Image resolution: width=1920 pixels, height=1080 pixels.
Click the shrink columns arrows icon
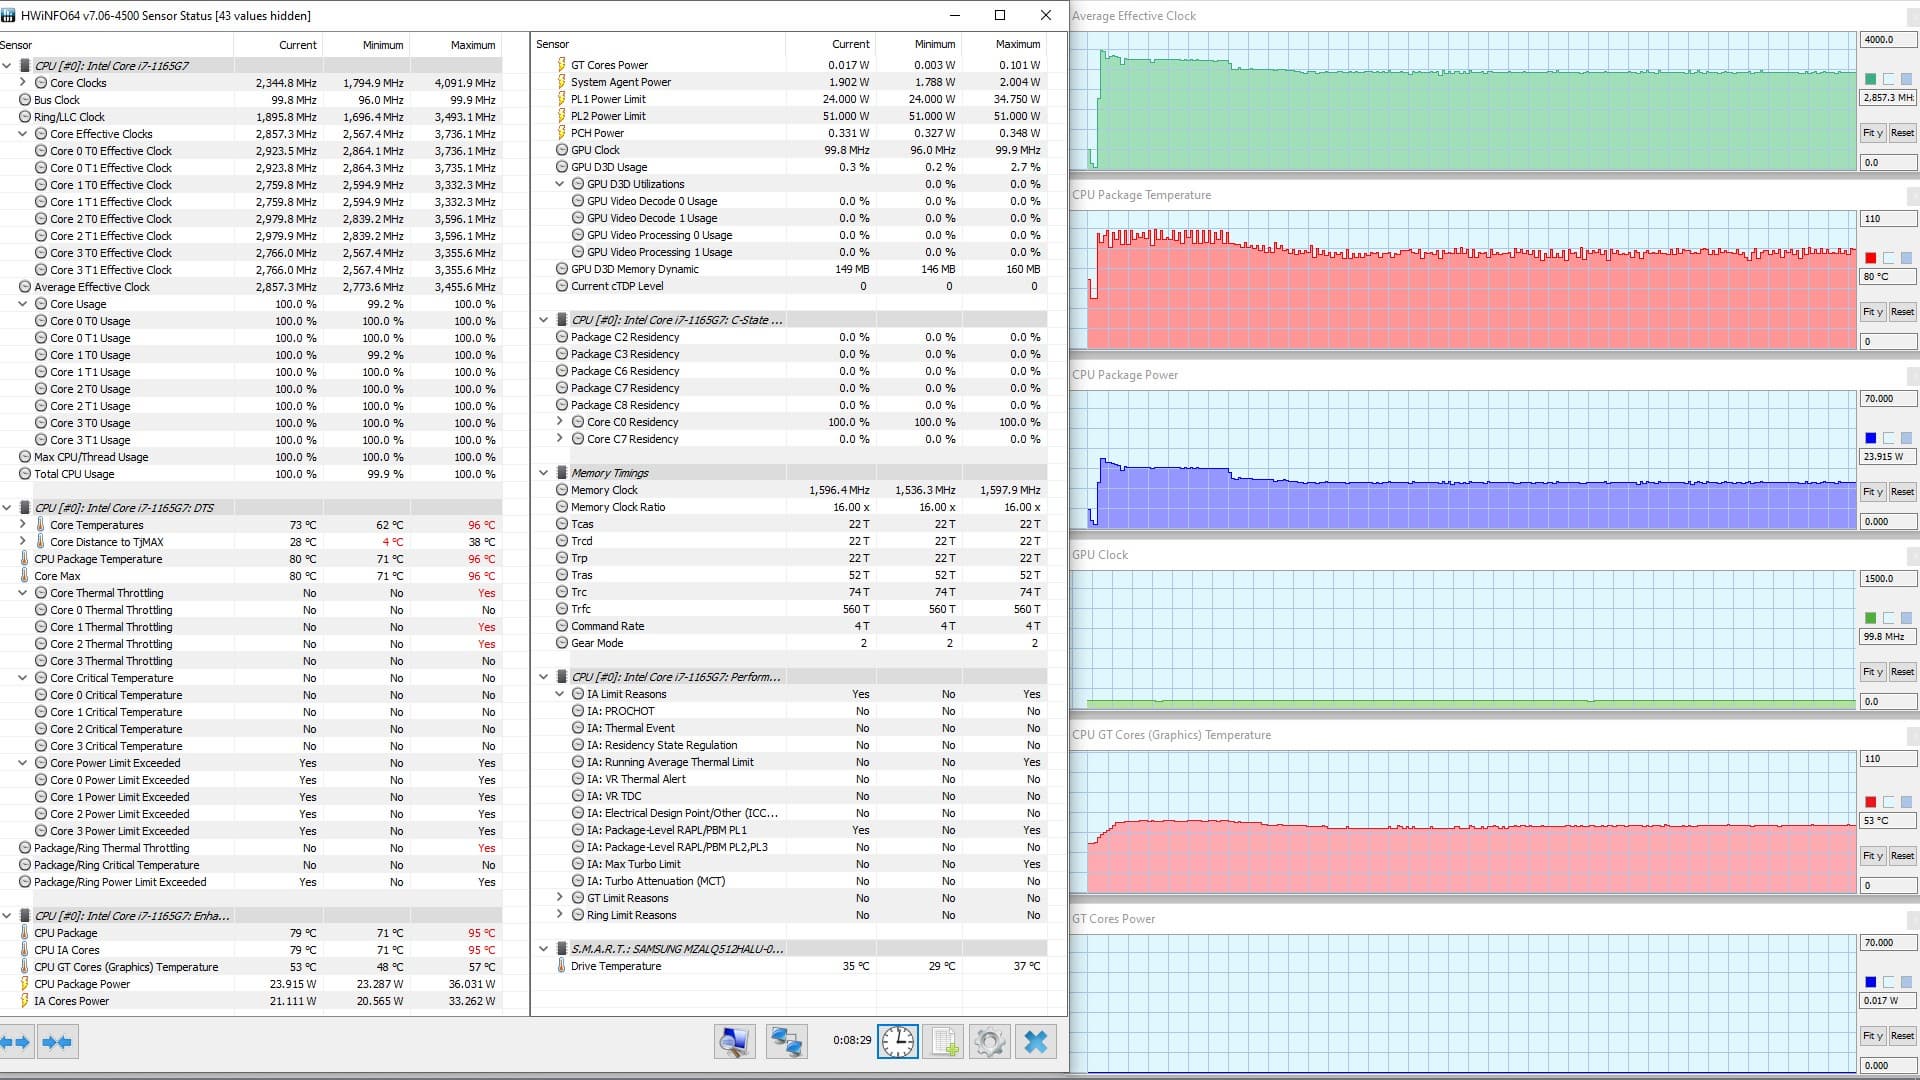[x=57, y=1042]
